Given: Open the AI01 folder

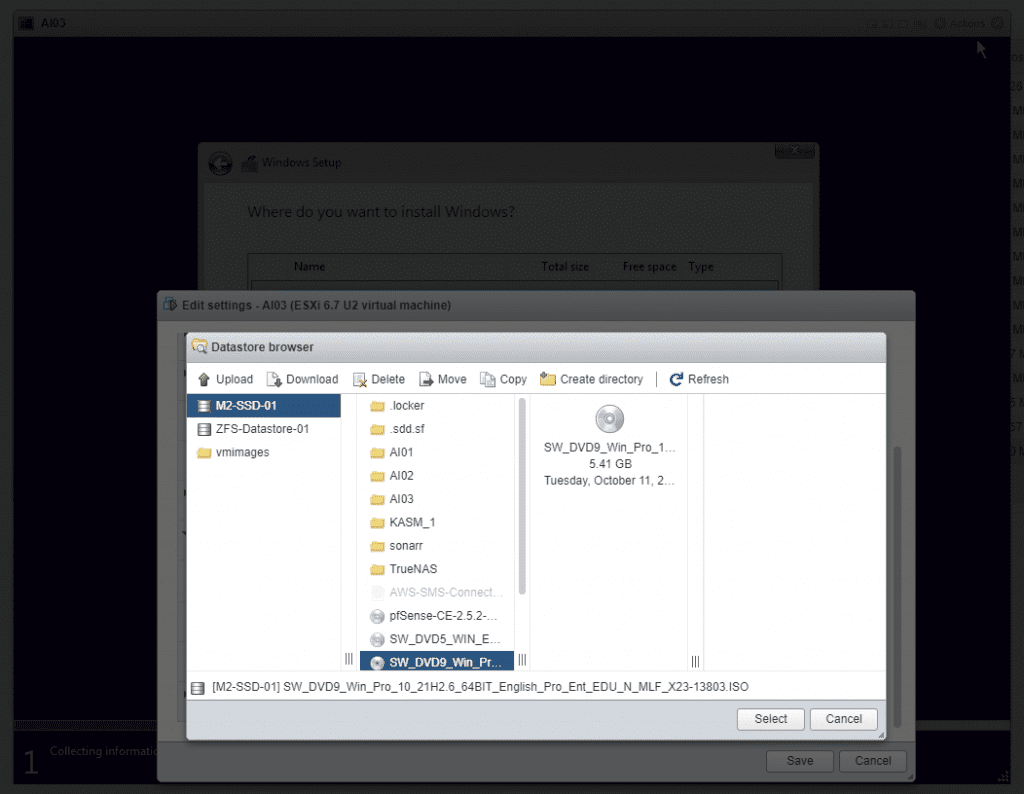Looking at the screenshot, I should coord(437,453).
